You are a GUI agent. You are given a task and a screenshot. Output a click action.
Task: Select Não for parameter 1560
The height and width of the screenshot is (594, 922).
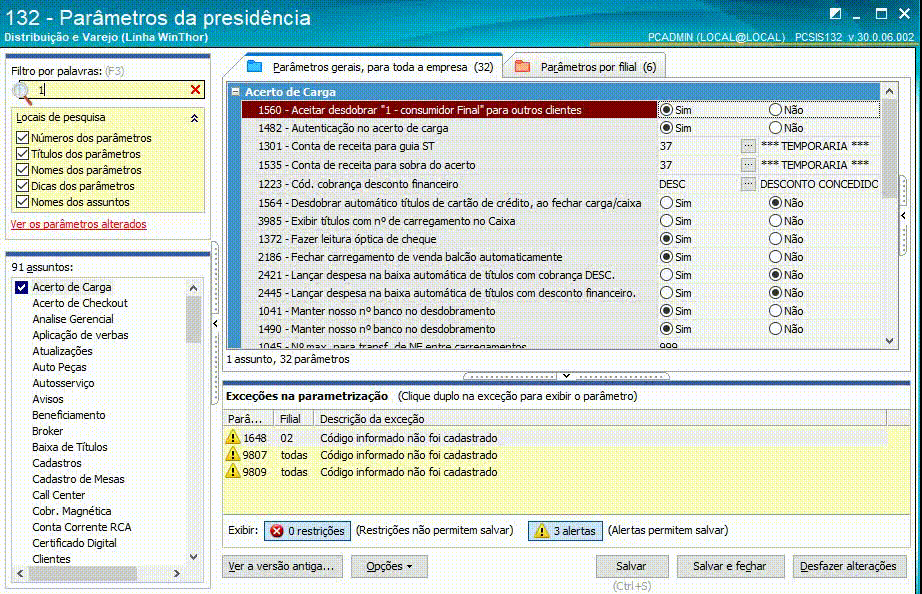(776, 110)
